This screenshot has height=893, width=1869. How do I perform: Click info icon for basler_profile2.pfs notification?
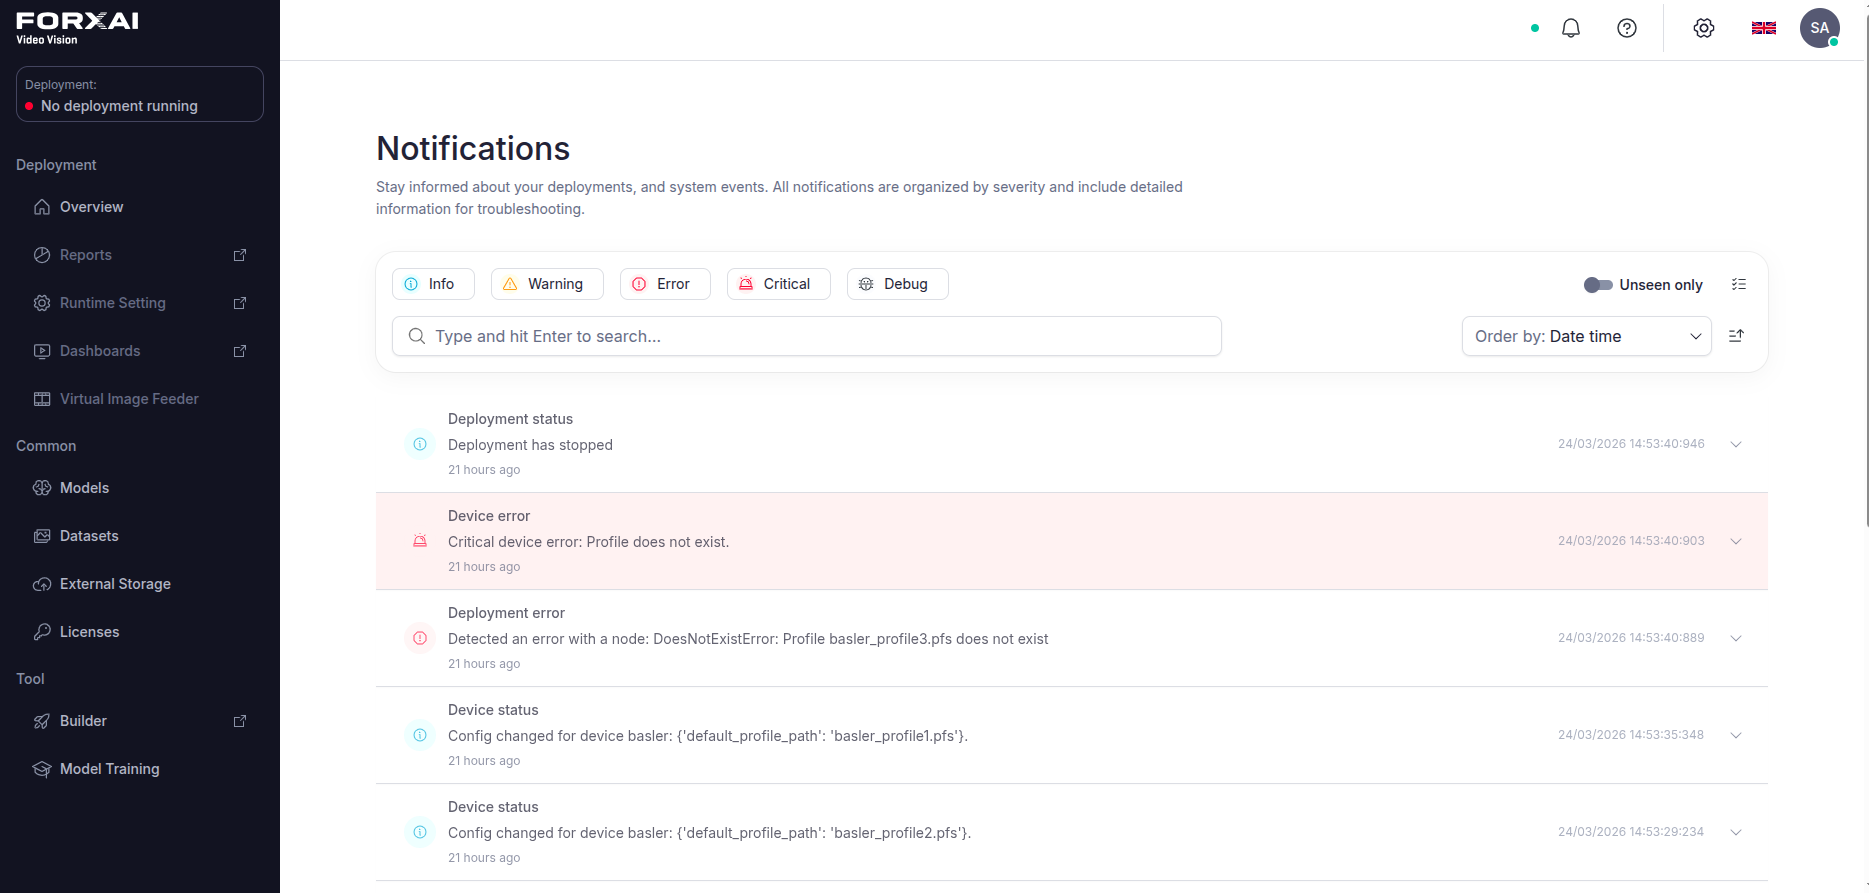coord(420,832)
